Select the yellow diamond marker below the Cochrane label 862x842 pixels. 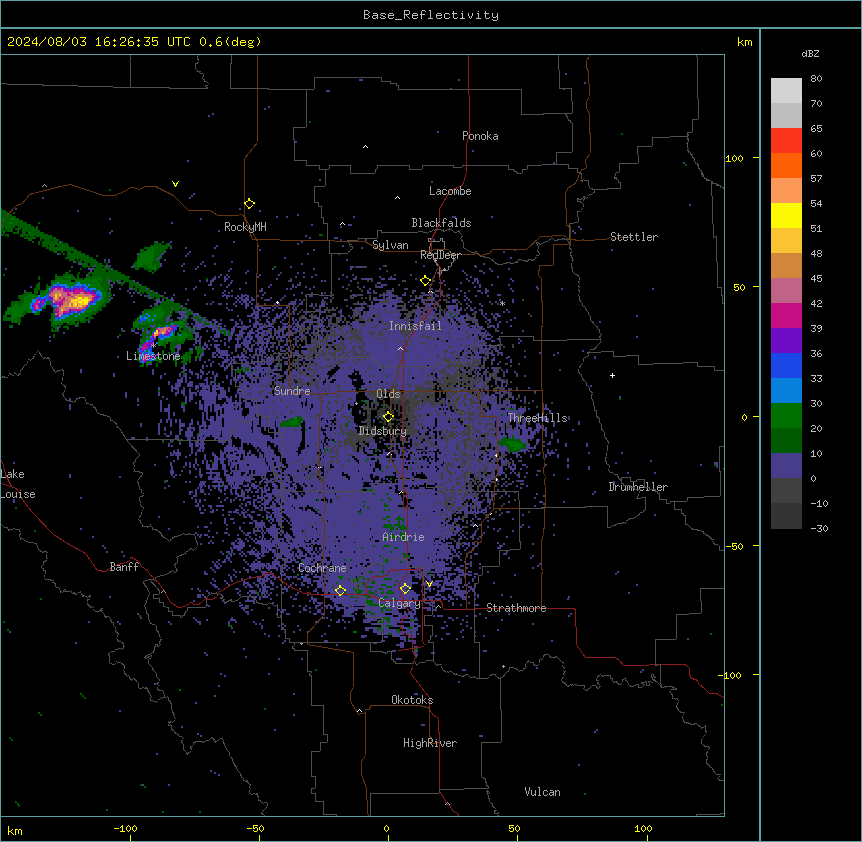pyautogui.click(x=340, y=591)
